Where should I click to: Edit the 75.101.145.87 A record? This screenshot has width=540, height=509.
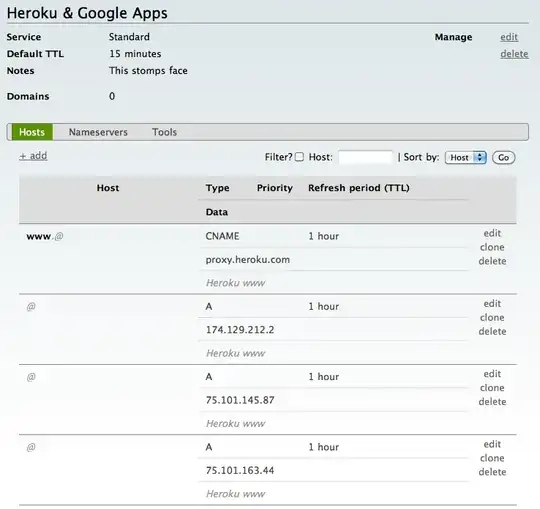492,374
